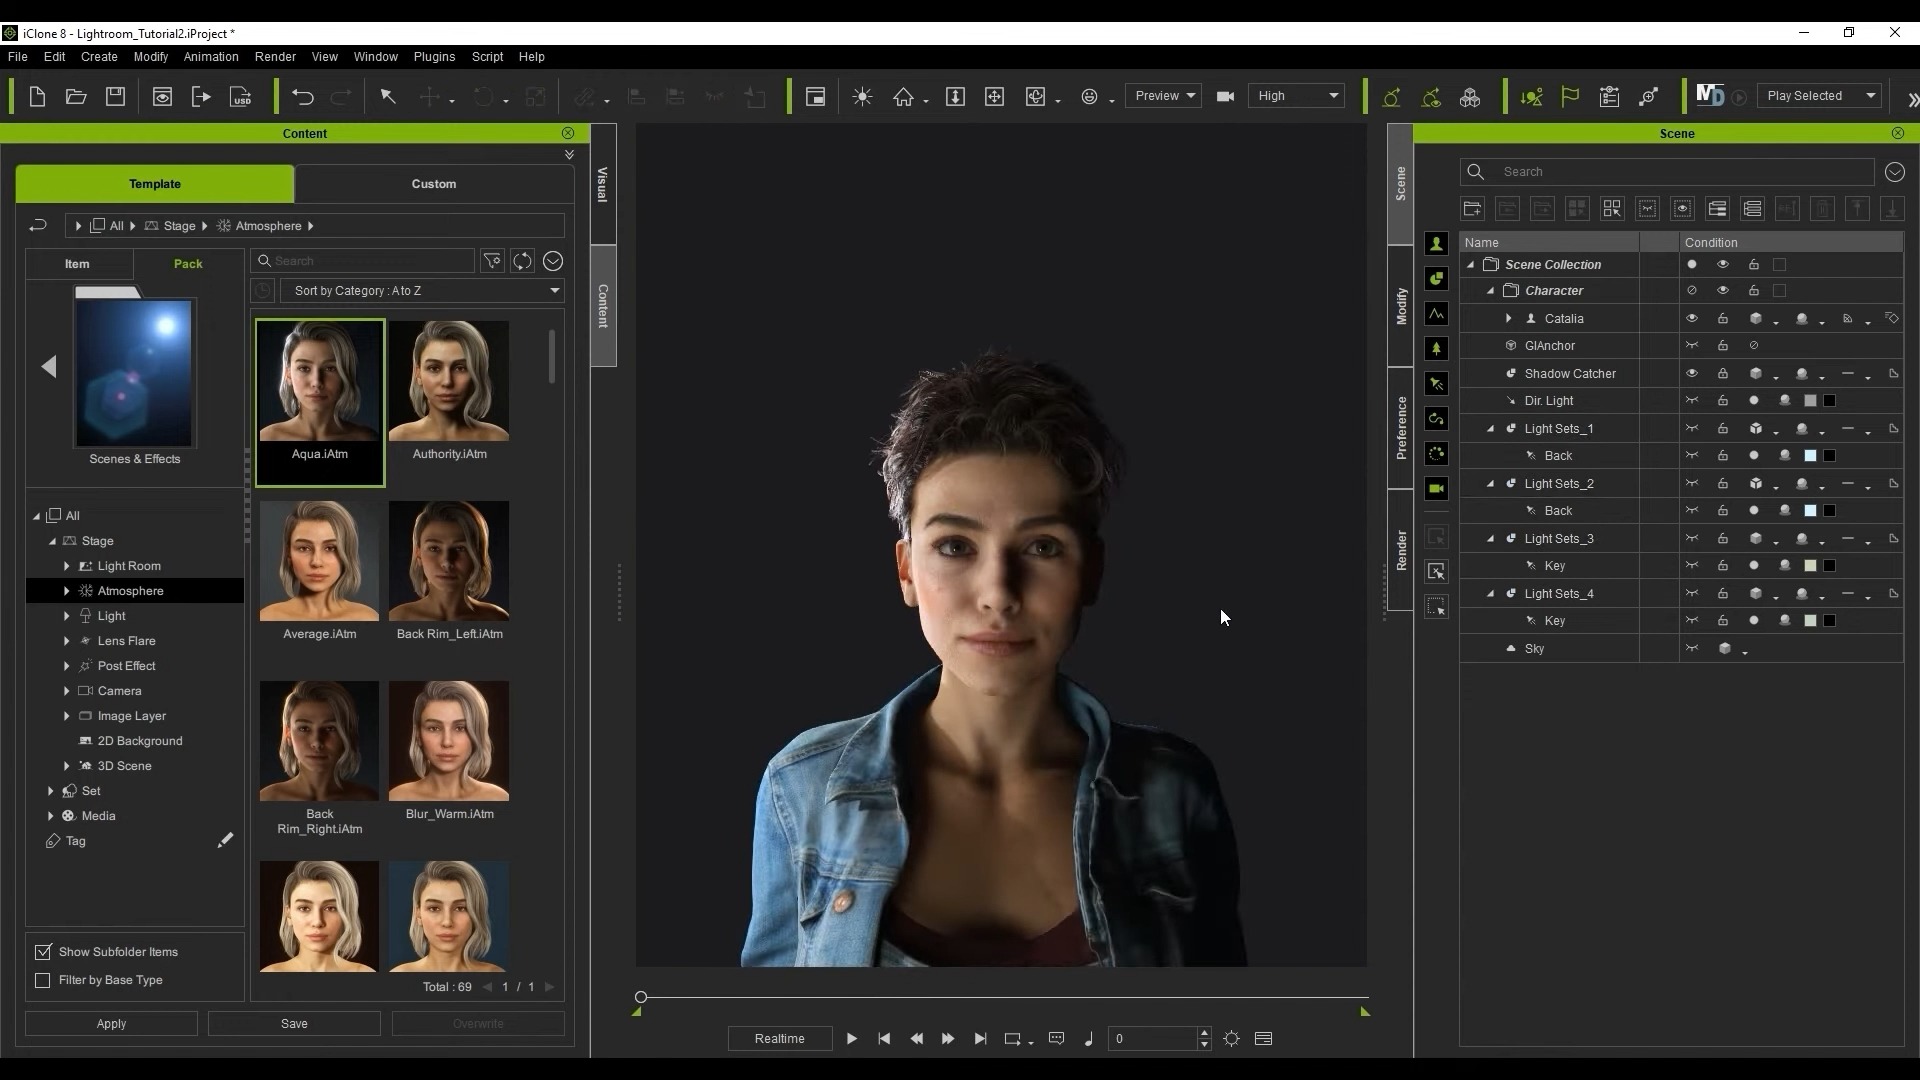The height and width of the screenshot is (1080, 1920).
Task: Toggle Show Subfolder Items checkbox
Action: pos(43,952)
